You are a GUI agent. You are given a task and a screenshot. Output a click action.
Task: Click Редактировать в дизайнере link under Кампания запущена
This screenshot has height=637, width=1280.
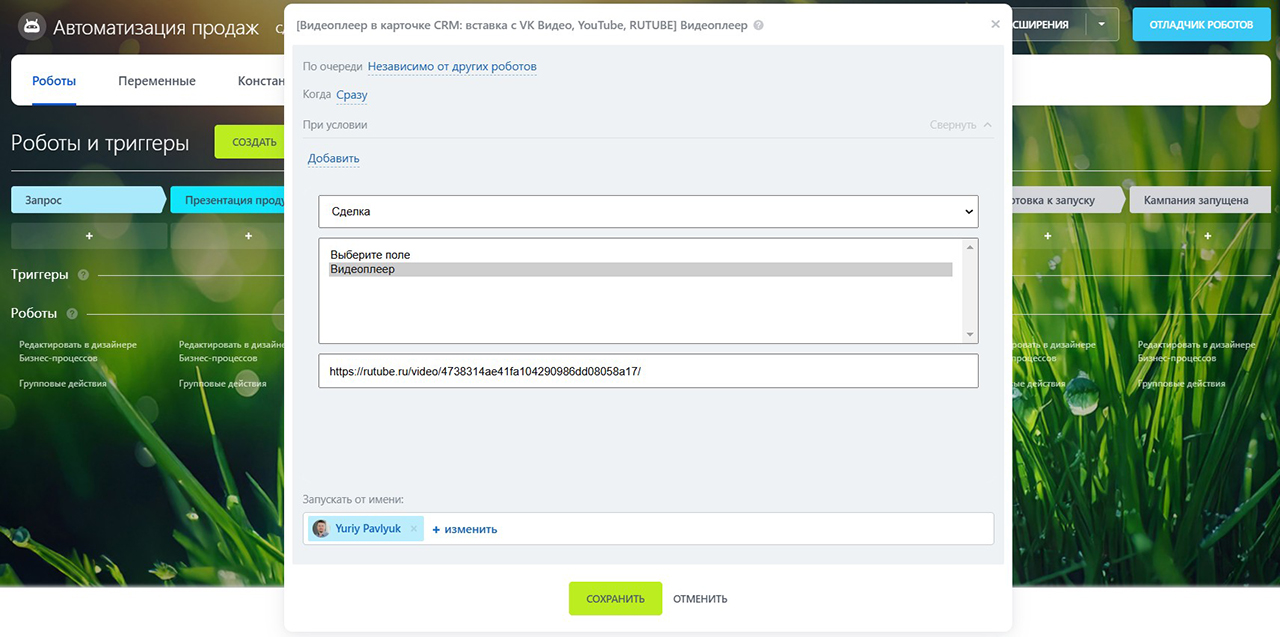(x=1197, y=351)
